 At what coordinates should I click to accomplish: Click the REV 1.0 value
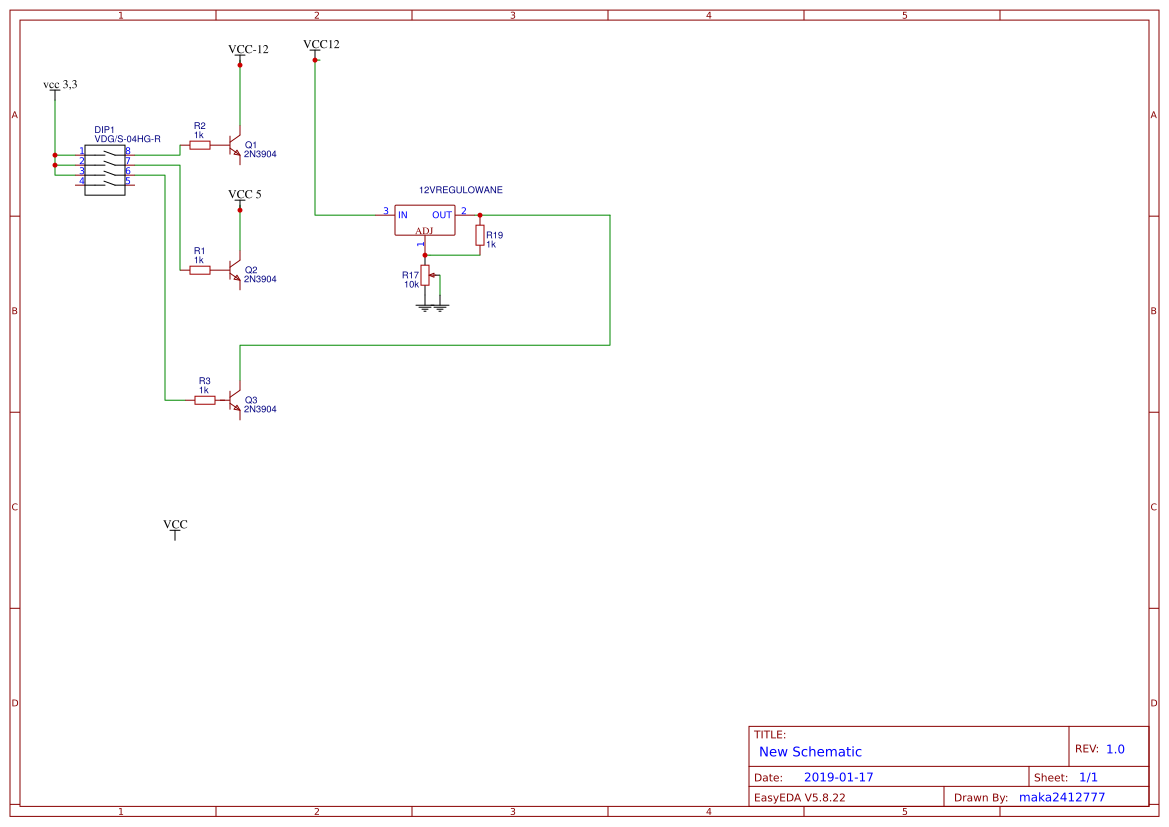[x=1115, y=749]
